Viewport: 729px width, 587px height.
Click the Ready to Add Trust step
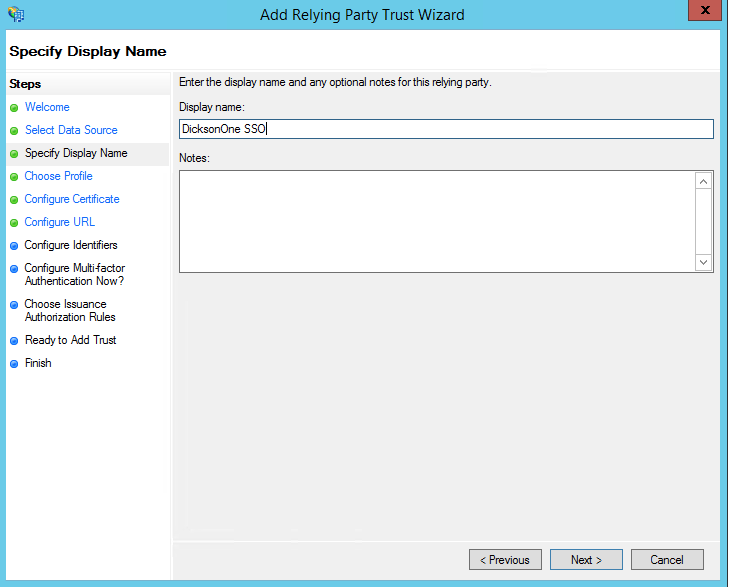71,340
